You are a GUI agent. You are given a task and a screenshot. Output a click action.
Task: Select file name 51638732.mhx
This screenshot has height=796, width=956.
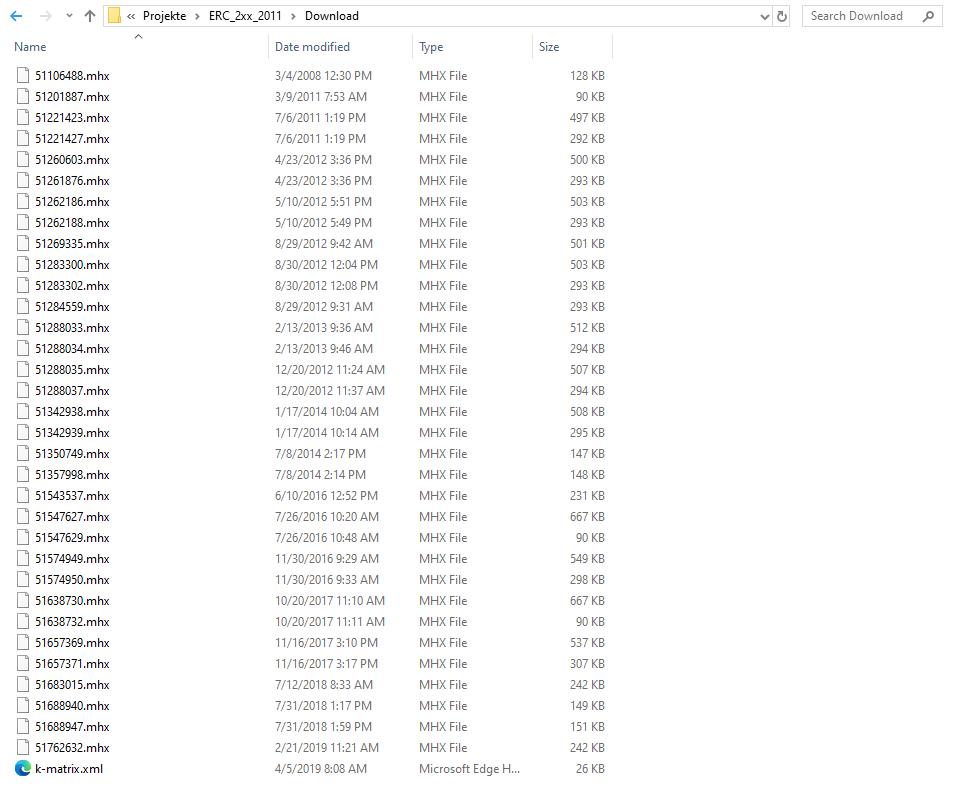tap(72, 622)
